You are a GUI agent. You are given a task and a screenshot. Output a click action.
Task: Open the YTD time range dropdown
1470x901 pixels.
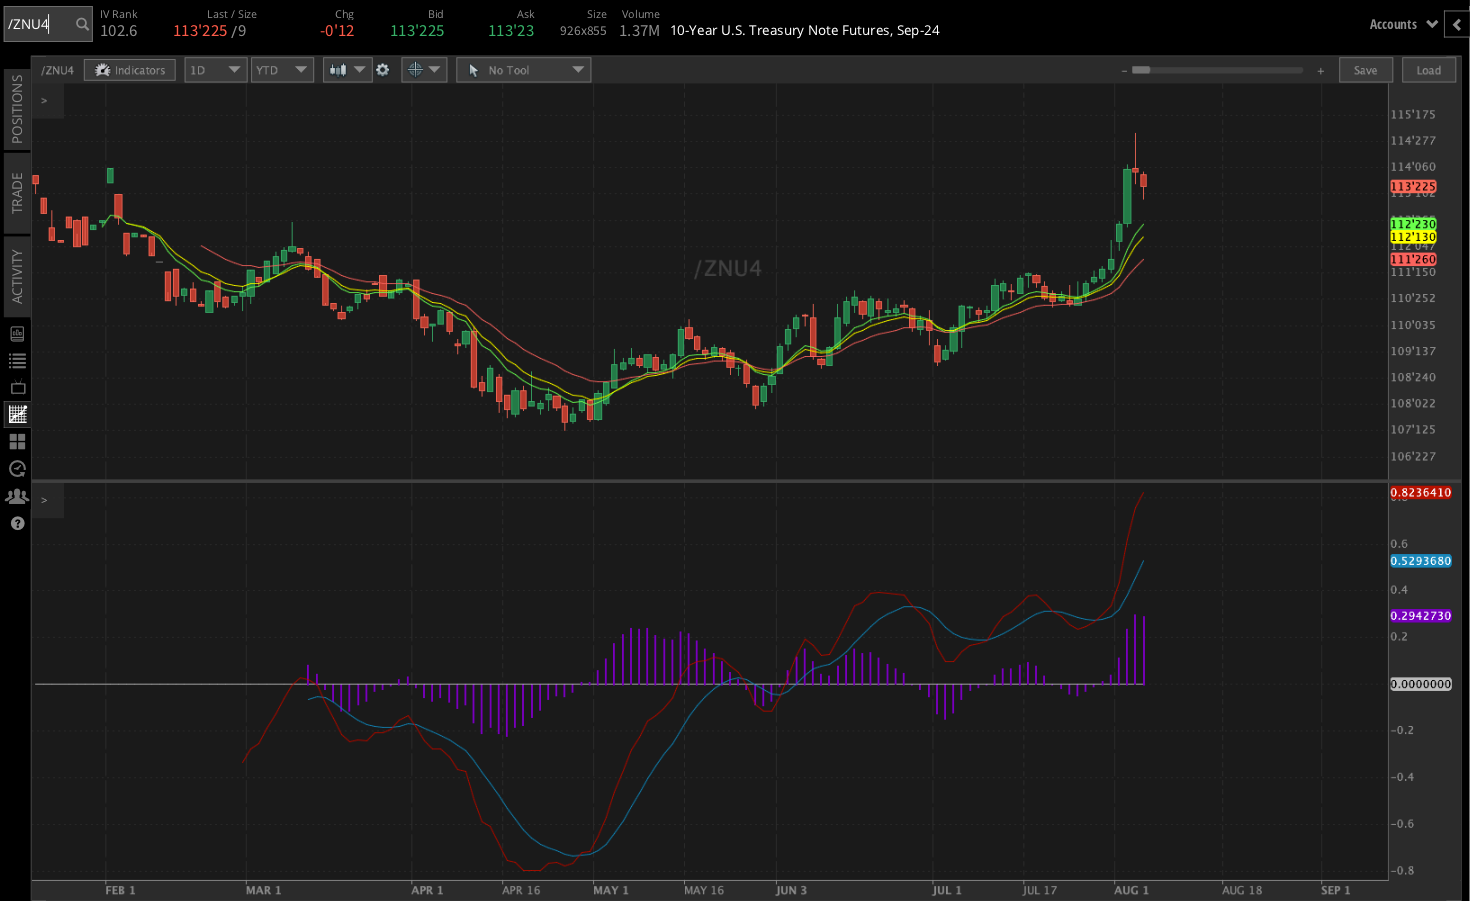[x=282, y=70]
